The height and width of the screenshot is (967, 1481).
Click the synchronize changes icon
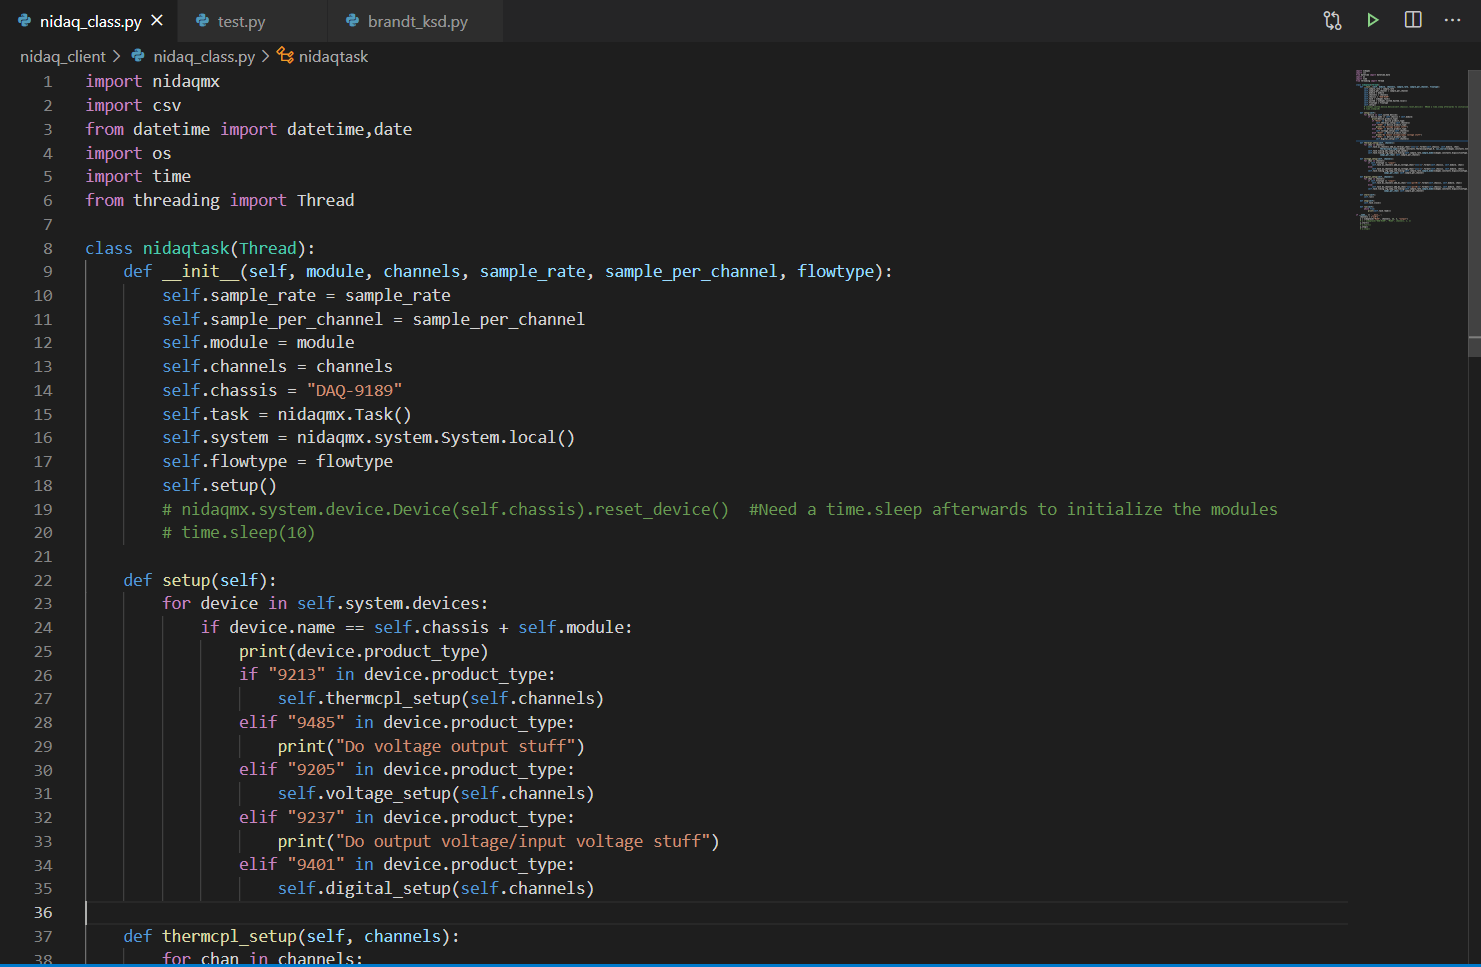pyautogui.click(x=1333, y=19)
